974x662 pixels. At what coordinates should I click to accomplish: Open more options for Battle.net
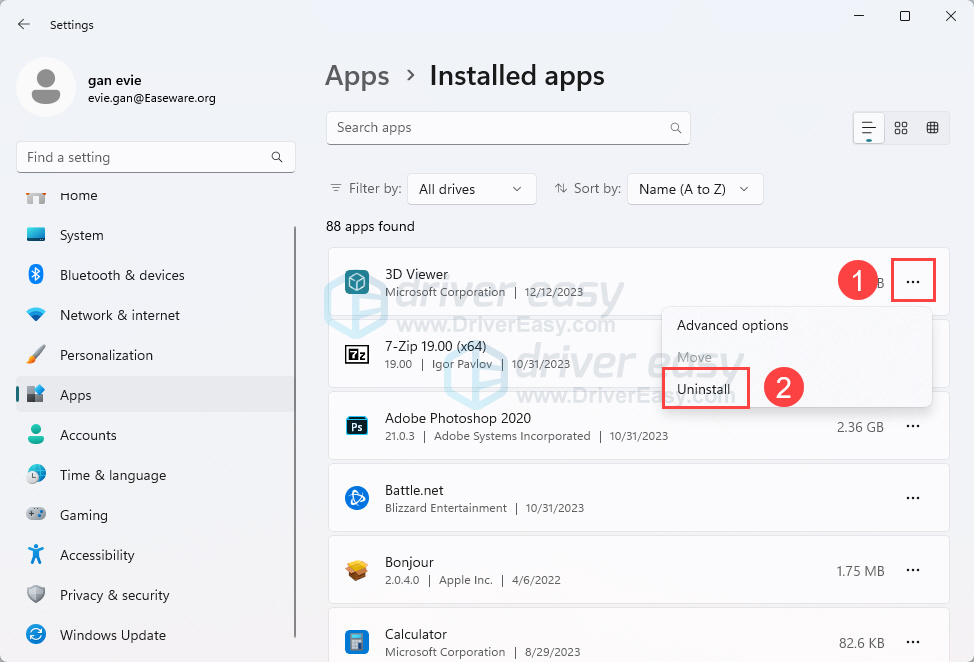(913, 498)
